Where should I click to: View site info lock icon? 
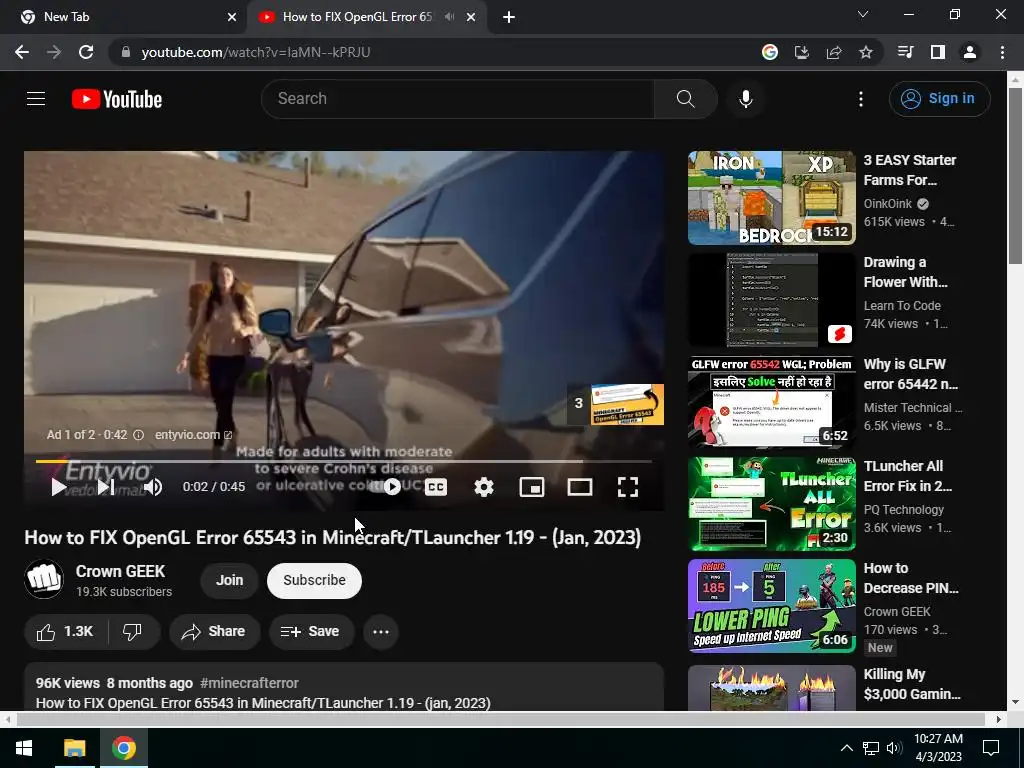click(126, 52)
